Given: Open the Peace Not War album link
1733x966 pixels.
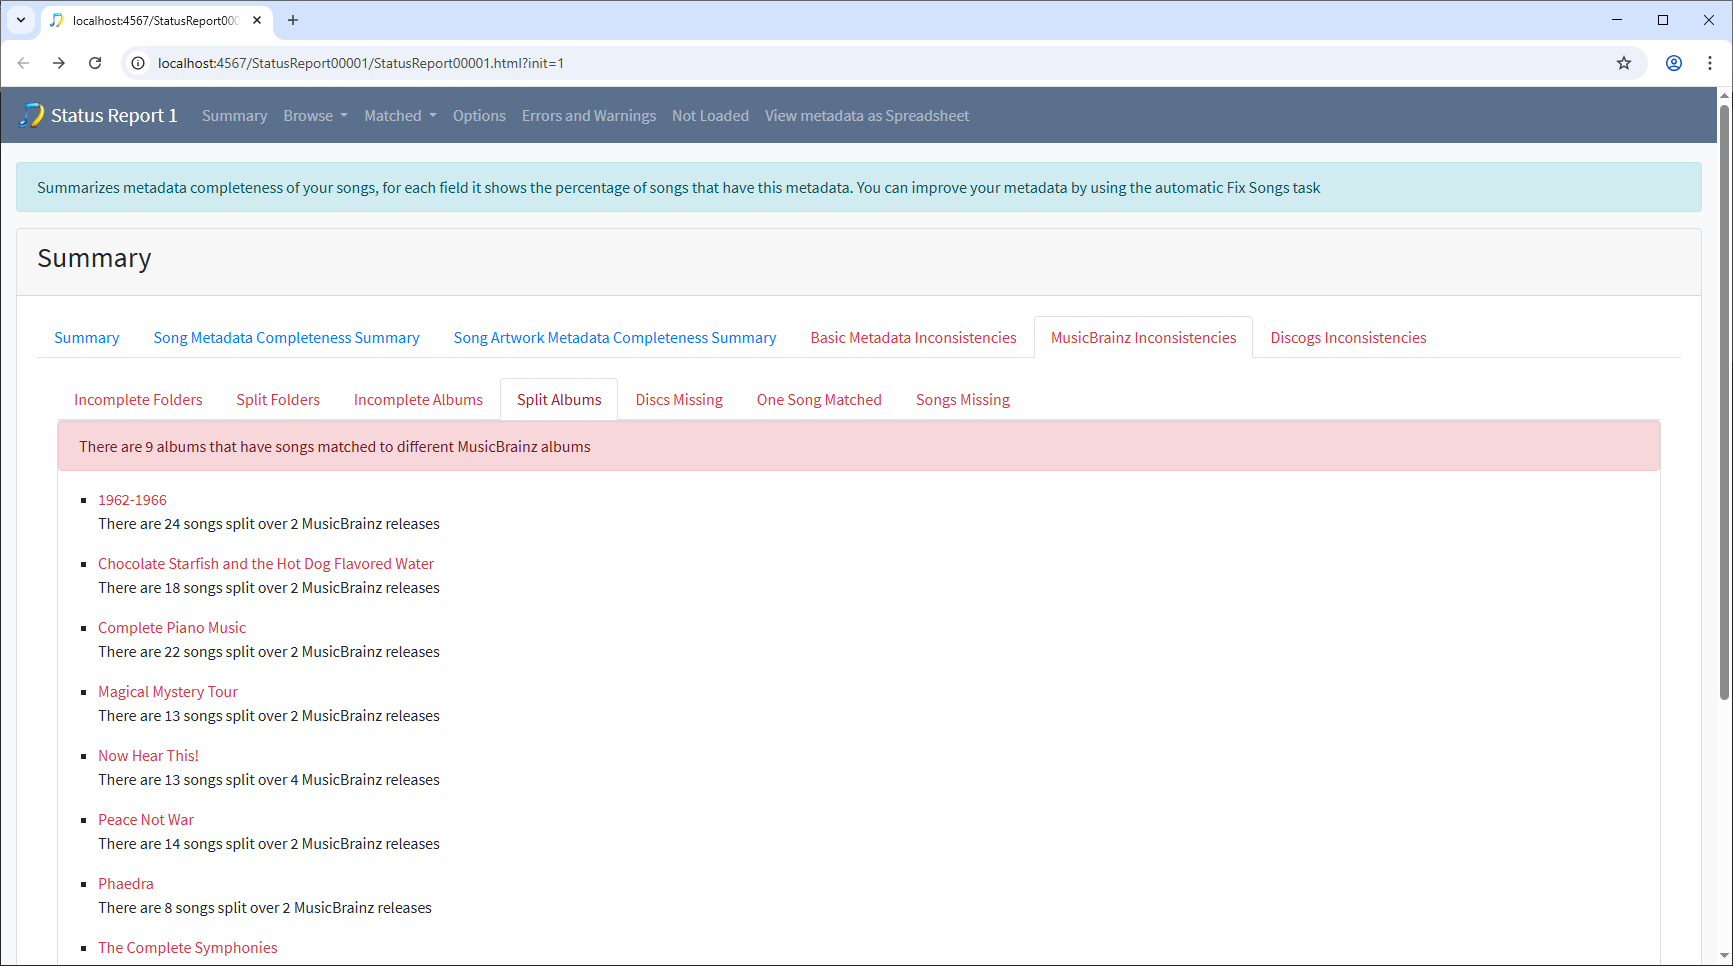Looking at the screenshot, I should (146, 820).
